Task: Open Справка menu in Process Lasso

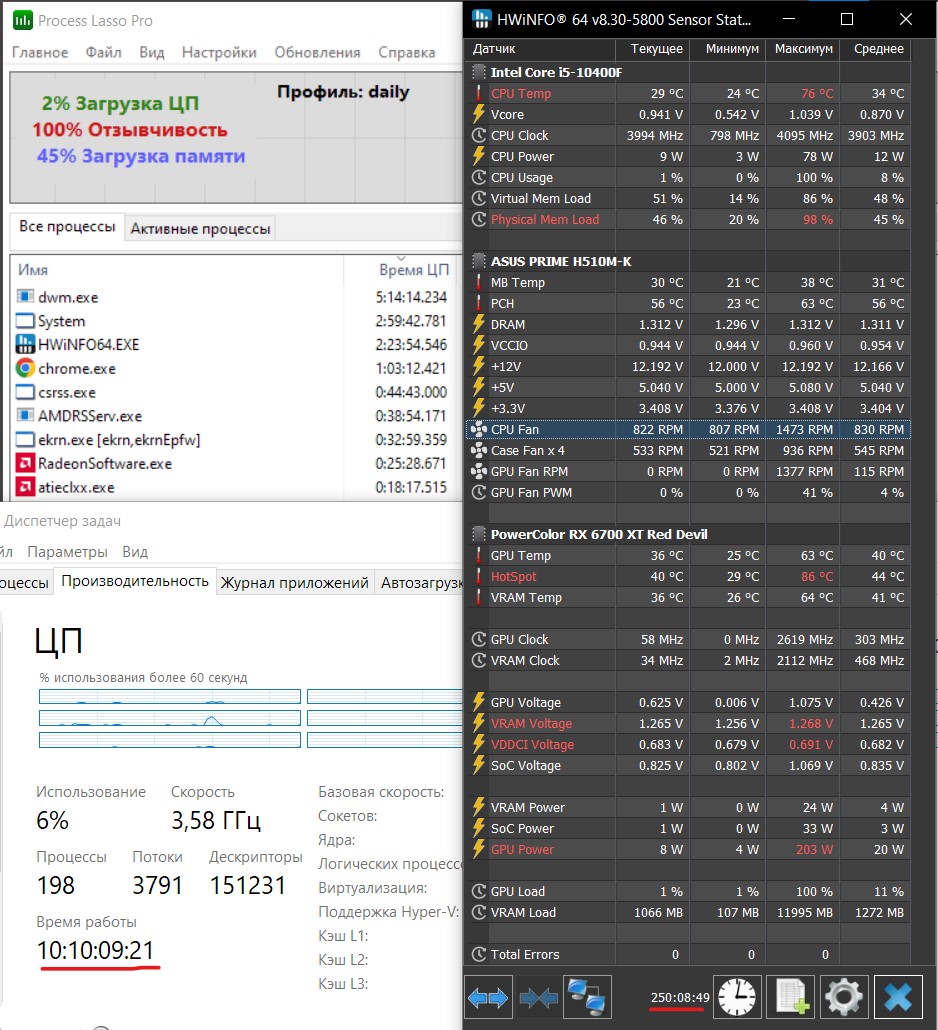Action: 407,53
